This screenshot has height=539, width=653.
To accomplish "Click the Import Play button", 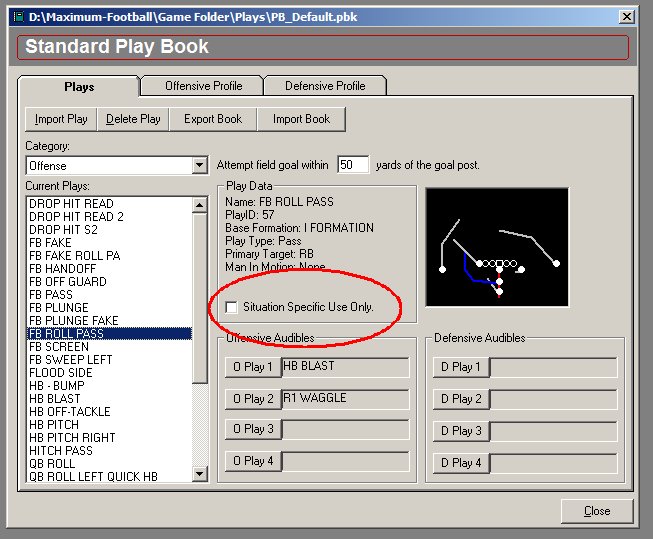I will [61, 119].
